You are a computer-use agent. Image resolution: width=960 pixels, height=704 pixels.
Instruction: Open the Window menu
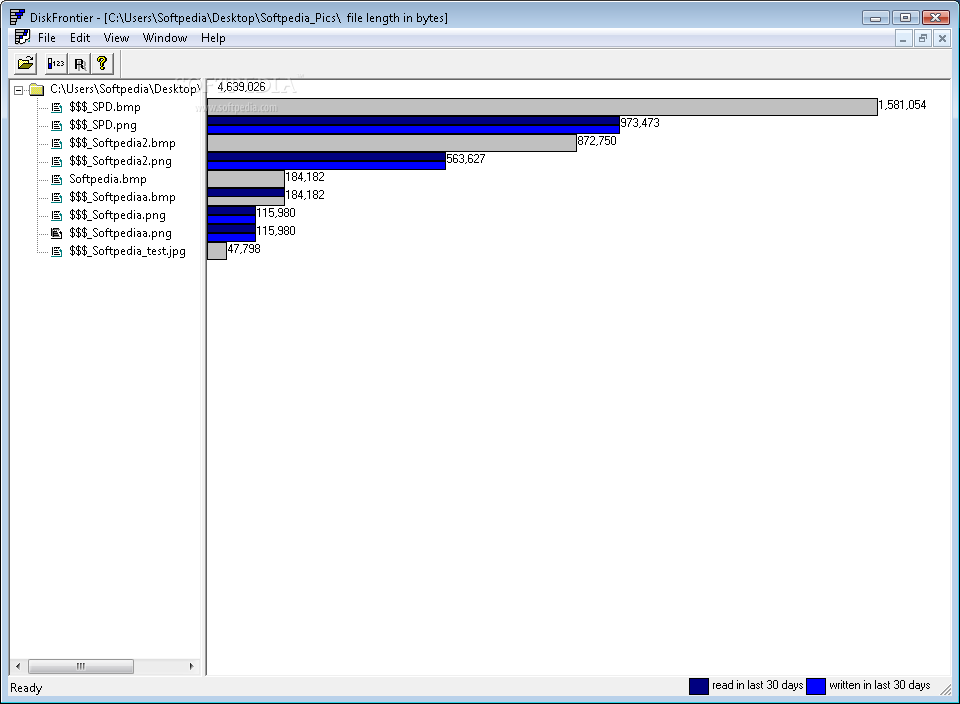(x=165, y=38)
